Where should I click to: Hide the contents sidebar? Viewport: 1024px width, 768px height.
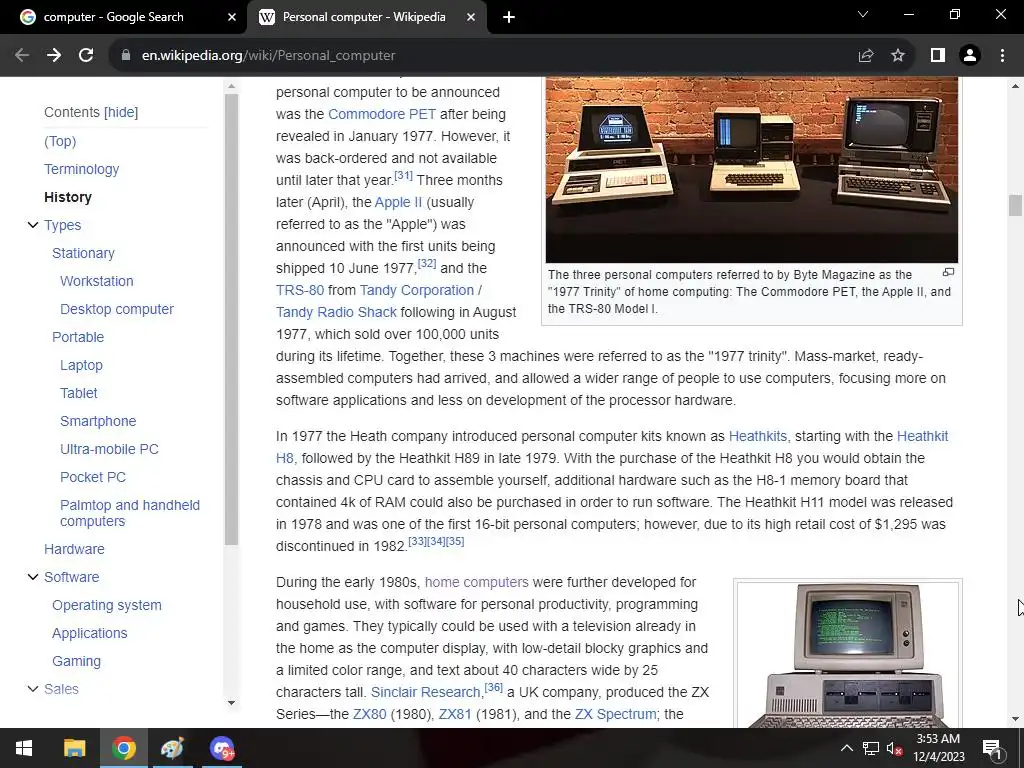point(121,112)
